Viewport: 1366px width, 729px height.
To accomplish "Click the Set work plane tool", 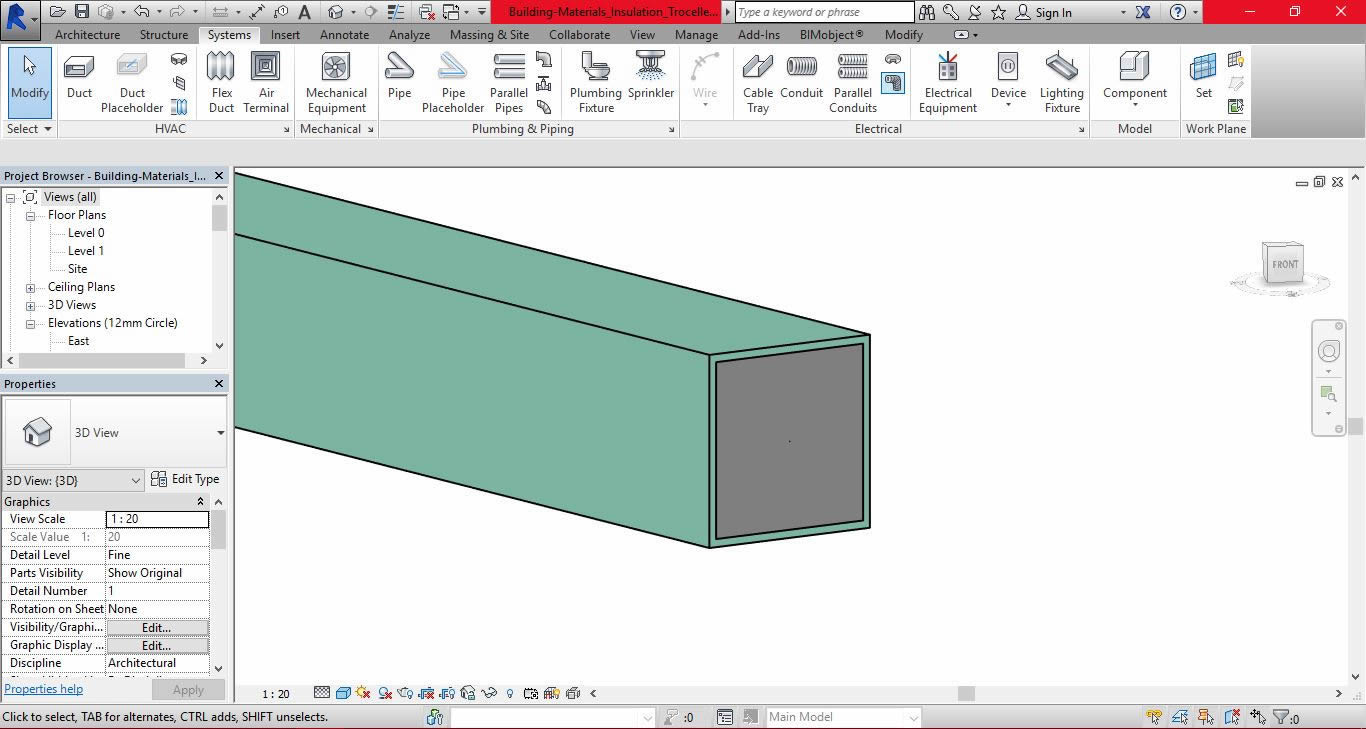I will click(x=1203, y=77).
